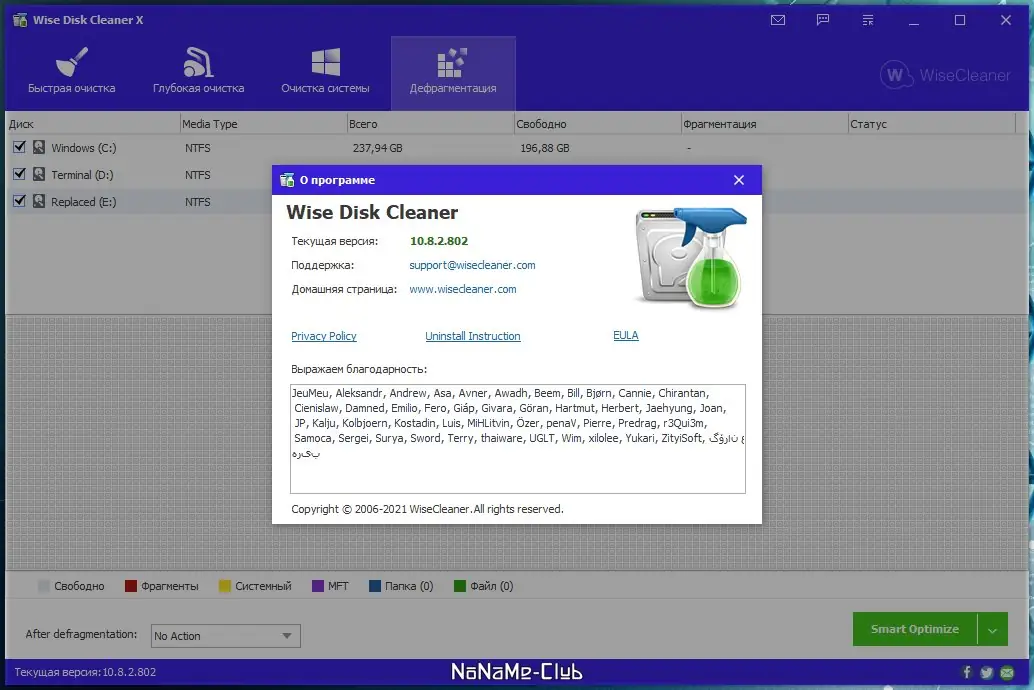
Task: Uncheck the Windows (C:) drive
Action: (19, 147)
